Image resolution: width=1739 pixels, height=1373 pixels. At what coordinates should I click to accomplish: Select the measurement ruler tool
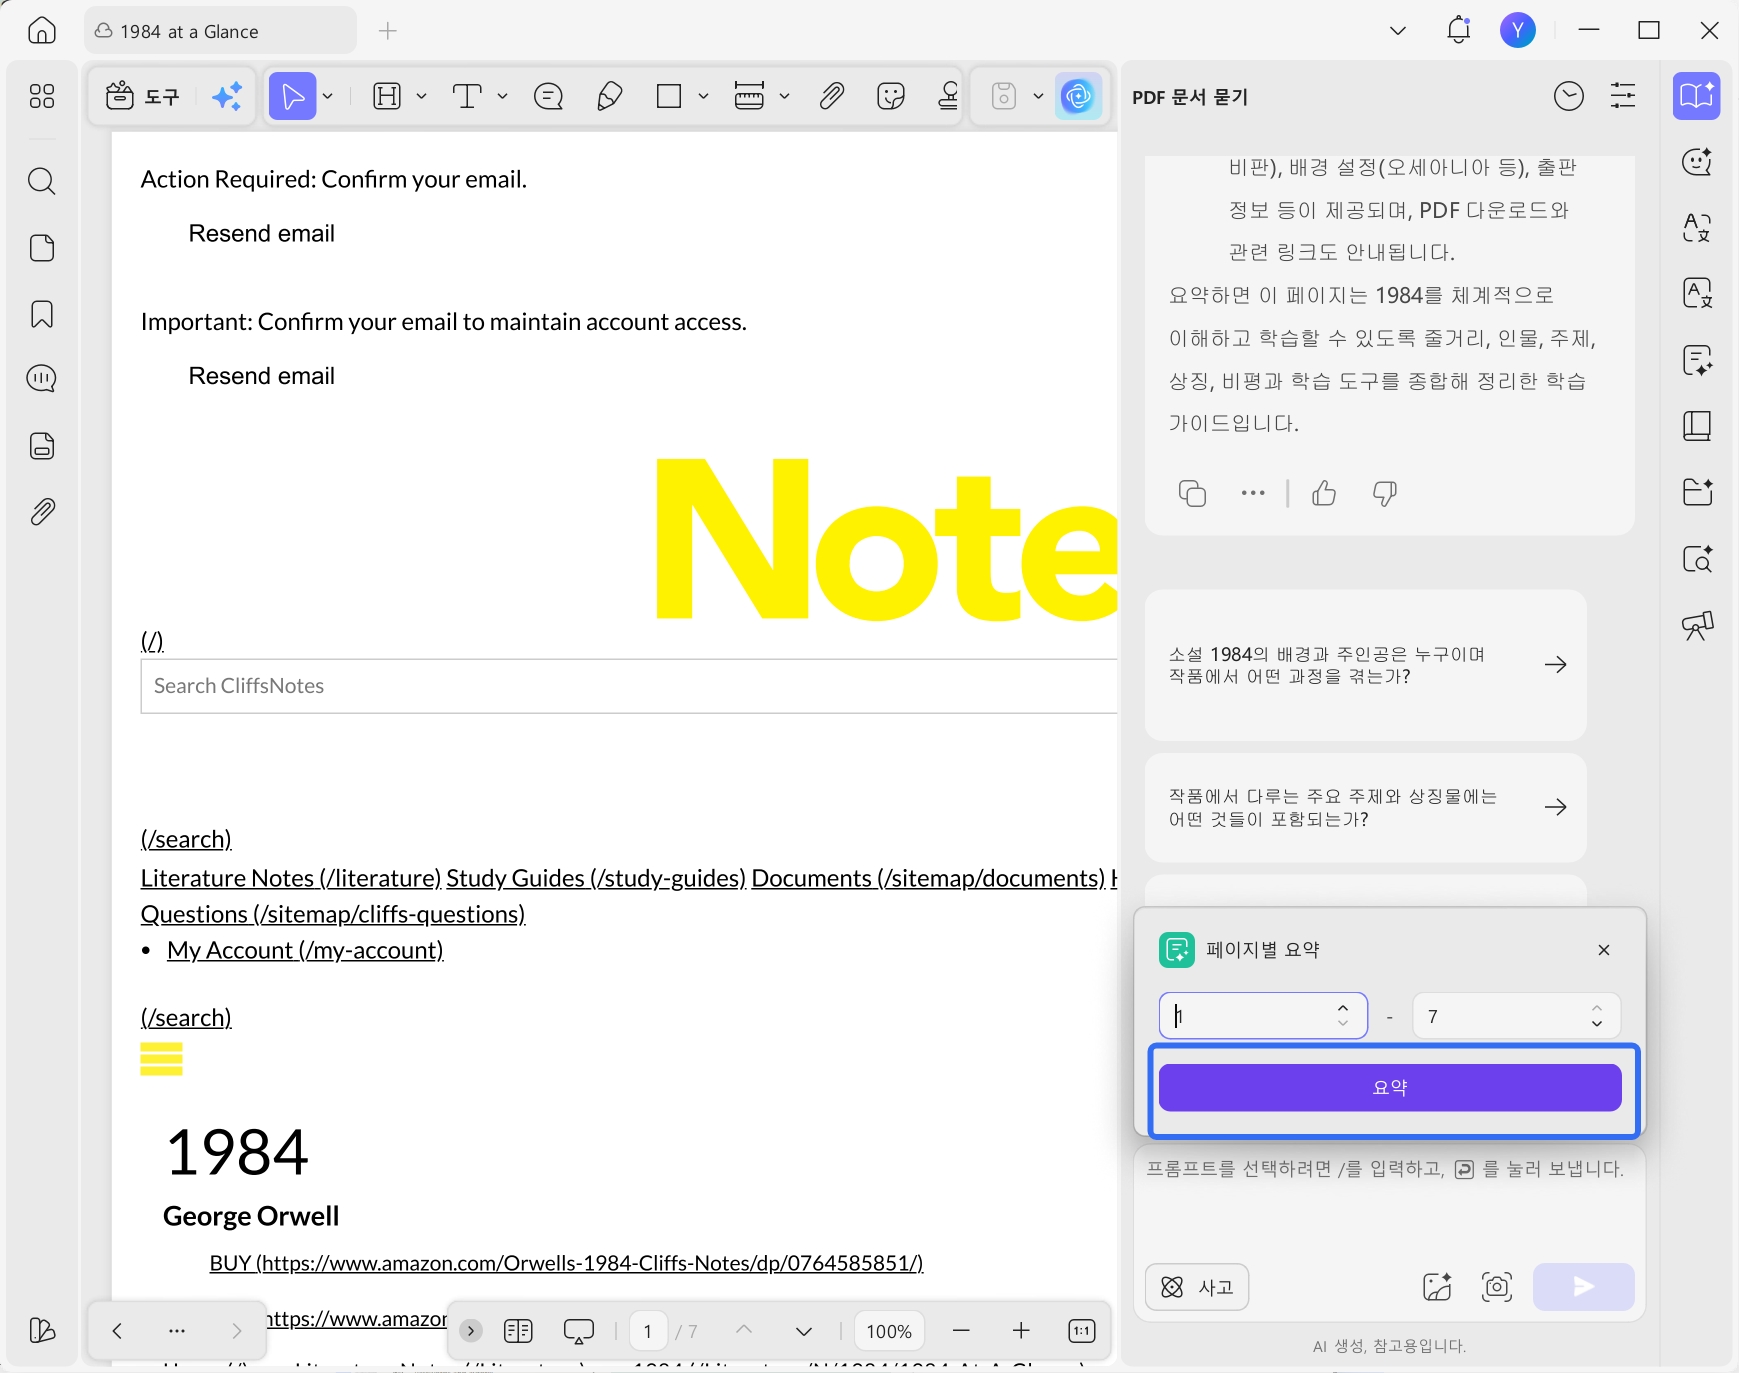point(749,96)
